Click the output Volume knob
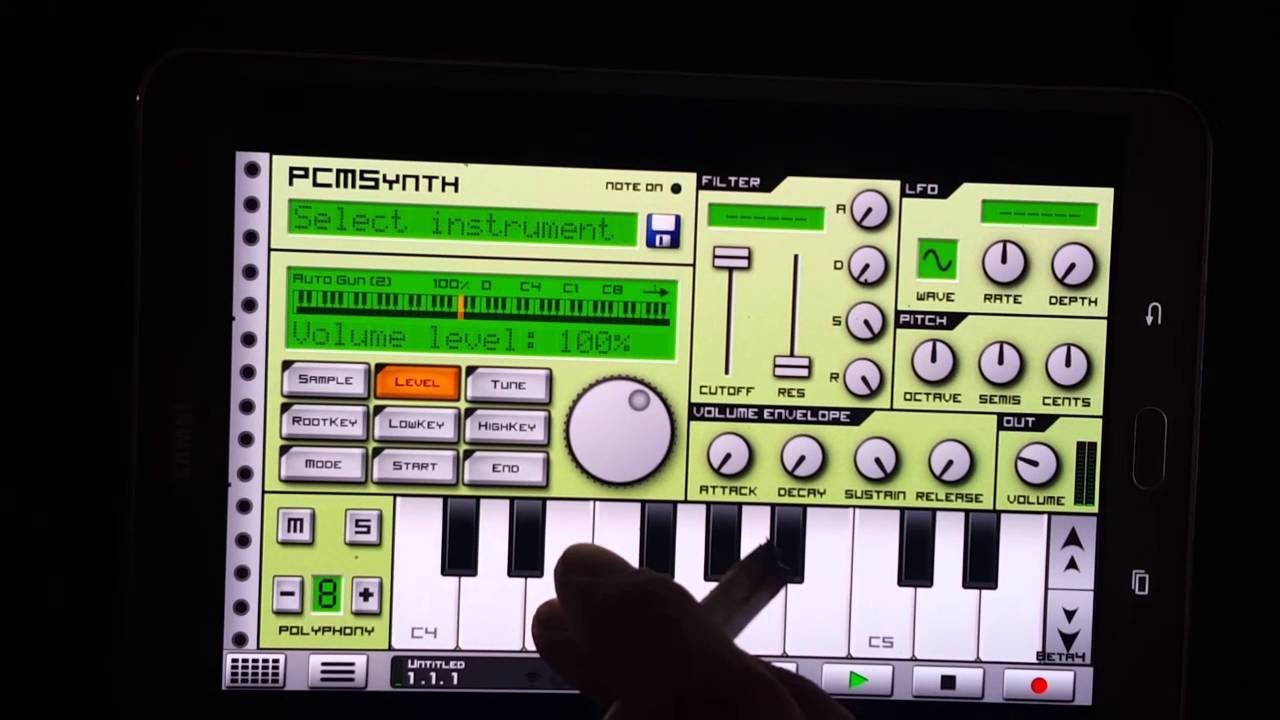This screenshot has width=1280, height=720. 1036,465
